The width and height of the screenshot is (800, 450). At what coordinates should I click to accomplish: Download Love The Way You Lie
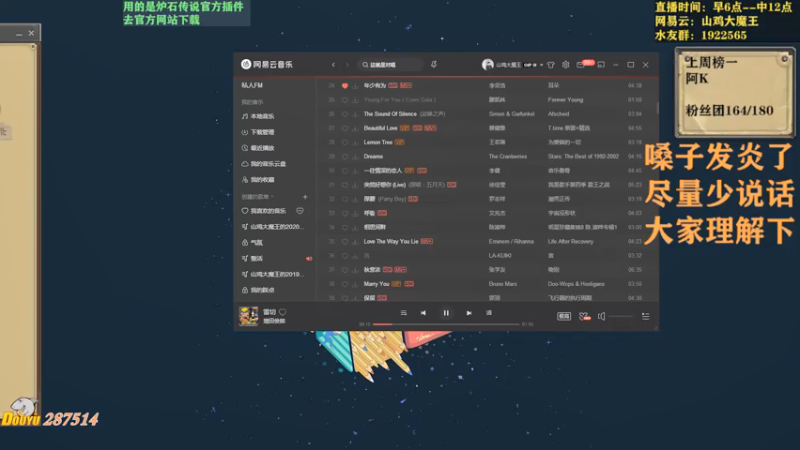click(x=356, y=241)
